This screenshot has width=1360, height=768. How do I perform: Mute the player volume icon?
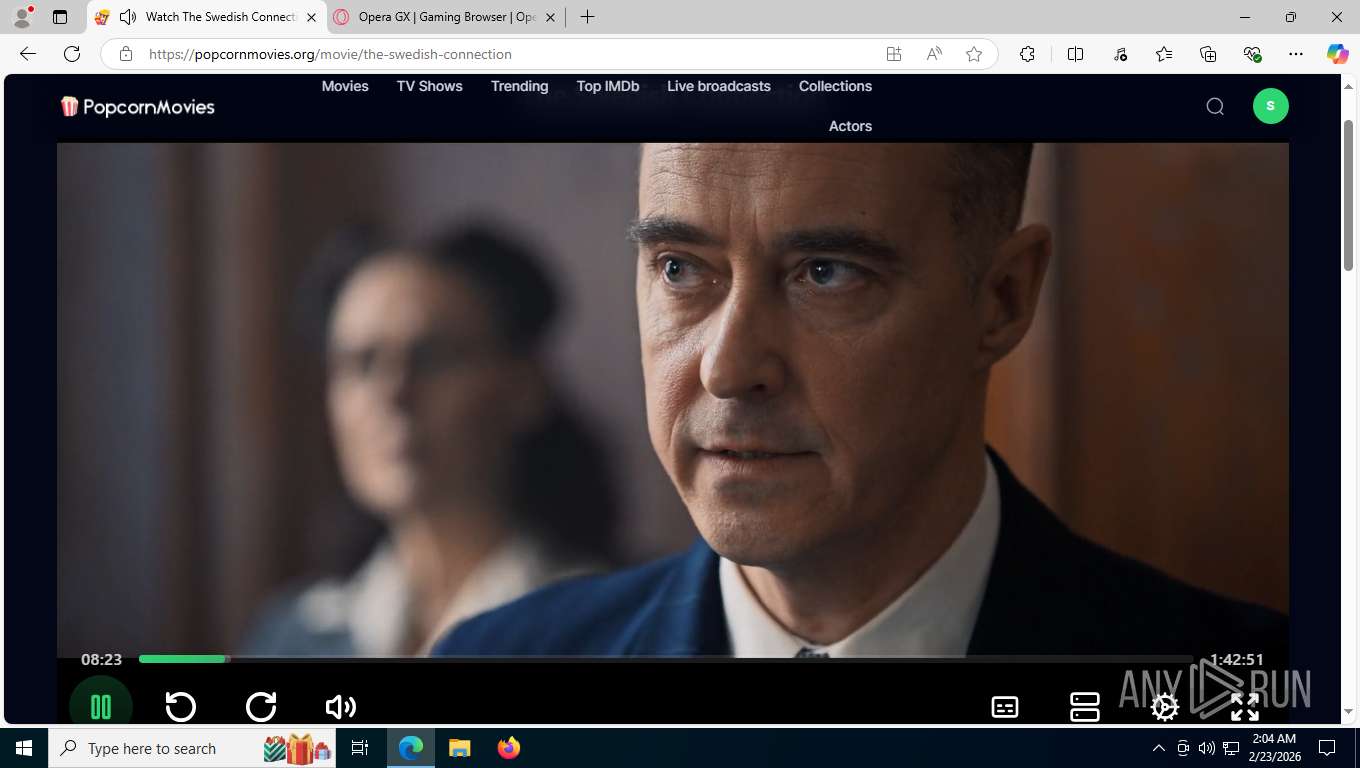[341, 707]
